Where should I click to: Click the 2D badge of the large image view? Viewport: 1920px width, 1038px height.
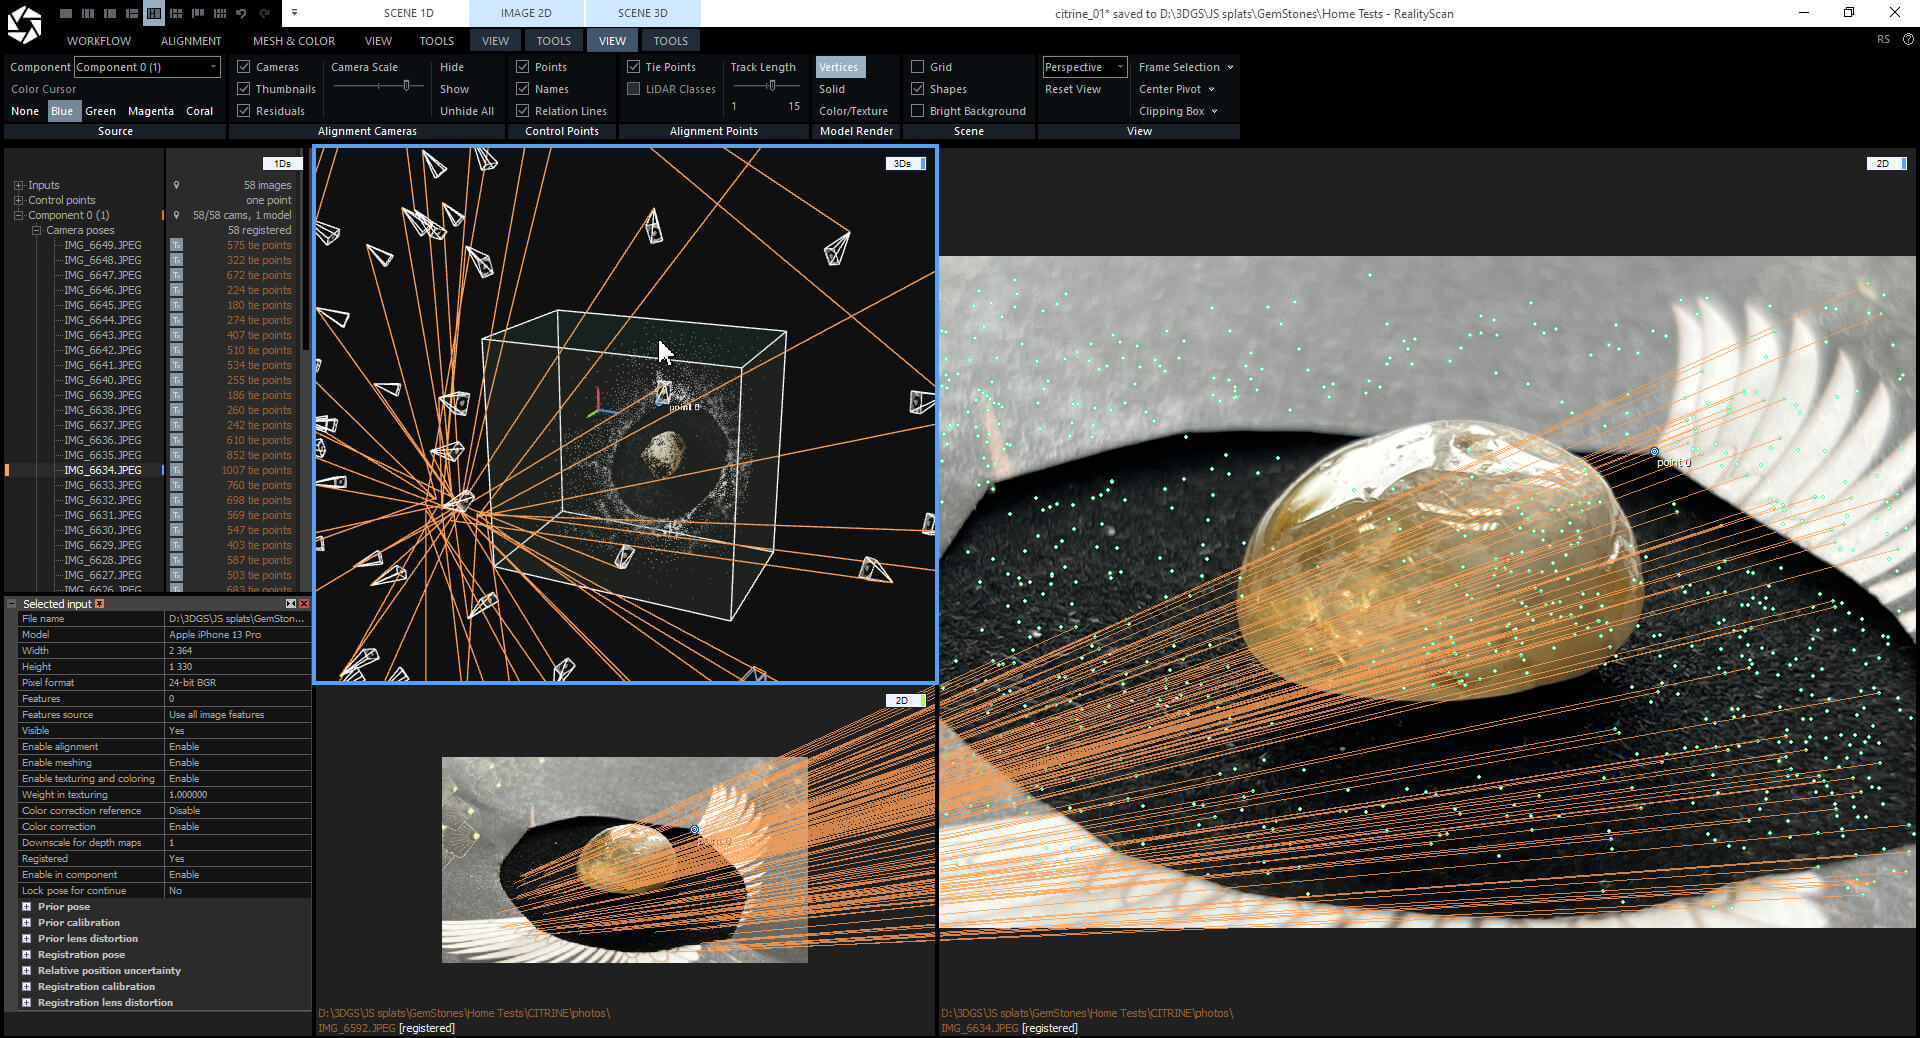click(1886, 163)
